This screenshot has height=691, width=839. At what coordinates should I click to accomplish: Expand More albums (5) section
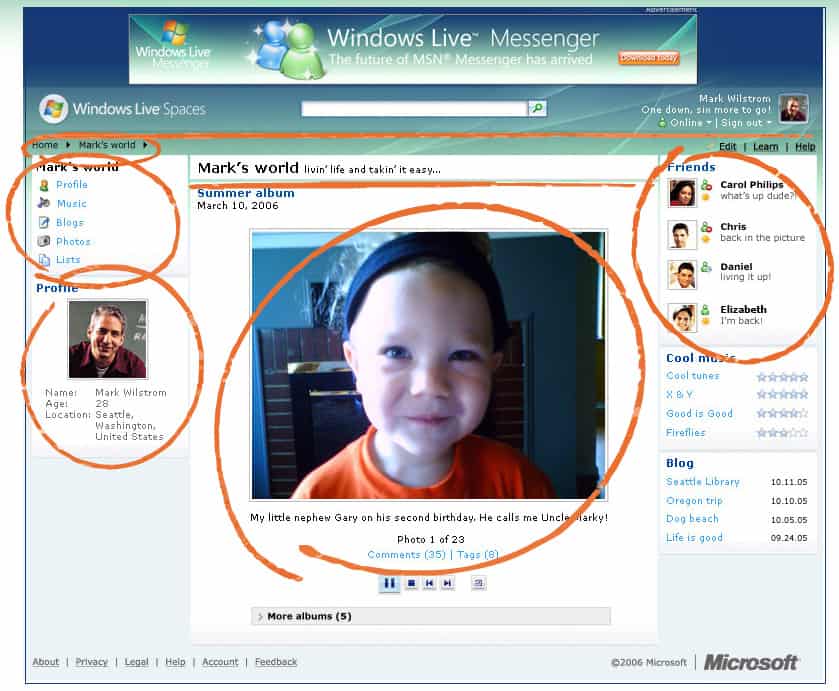[431, 616]
